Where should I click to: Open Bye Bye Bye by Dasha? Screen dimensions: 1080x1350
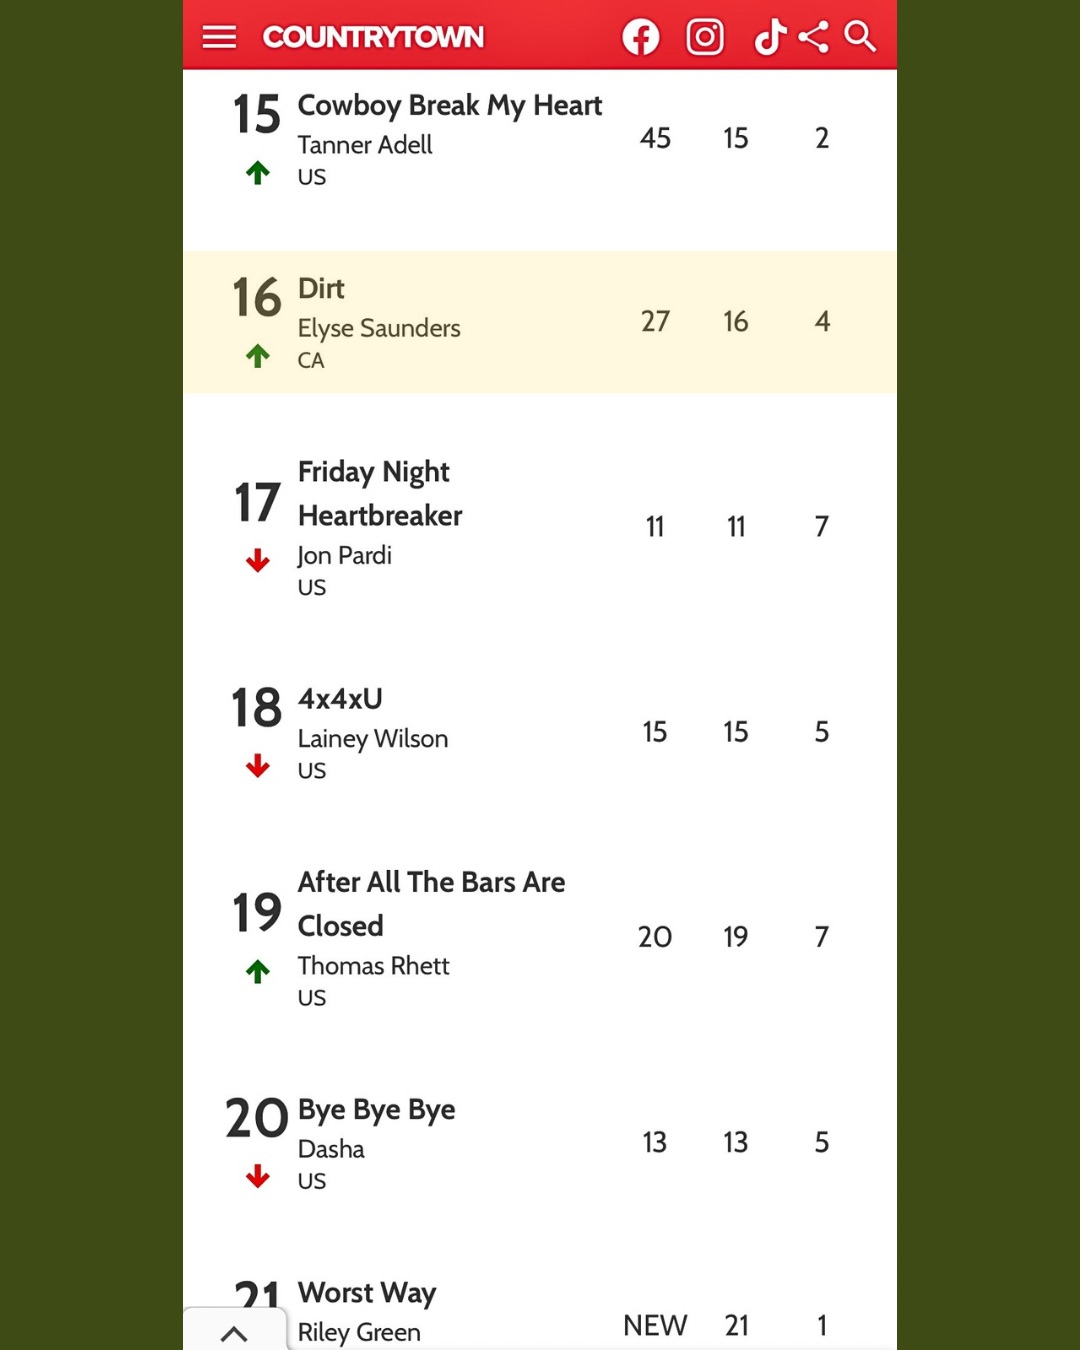pos(377,1110)
